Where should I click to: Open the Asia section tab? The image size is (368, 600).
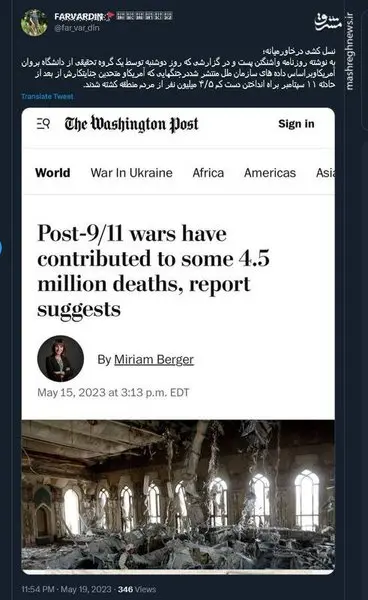pyautogui.click(x=325, y=173)
